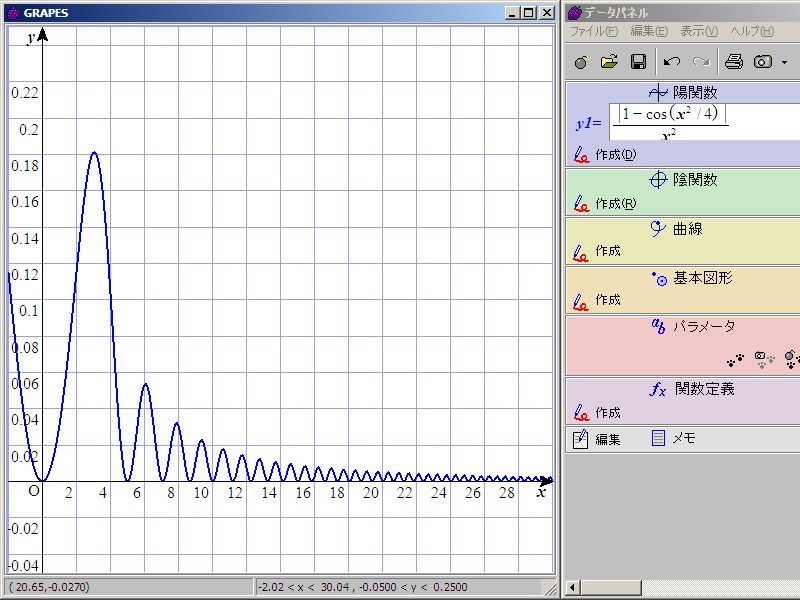Capture the graph with the camera icon
The image size is (800, 600).
pyautogui.click(x=763, y=62)
